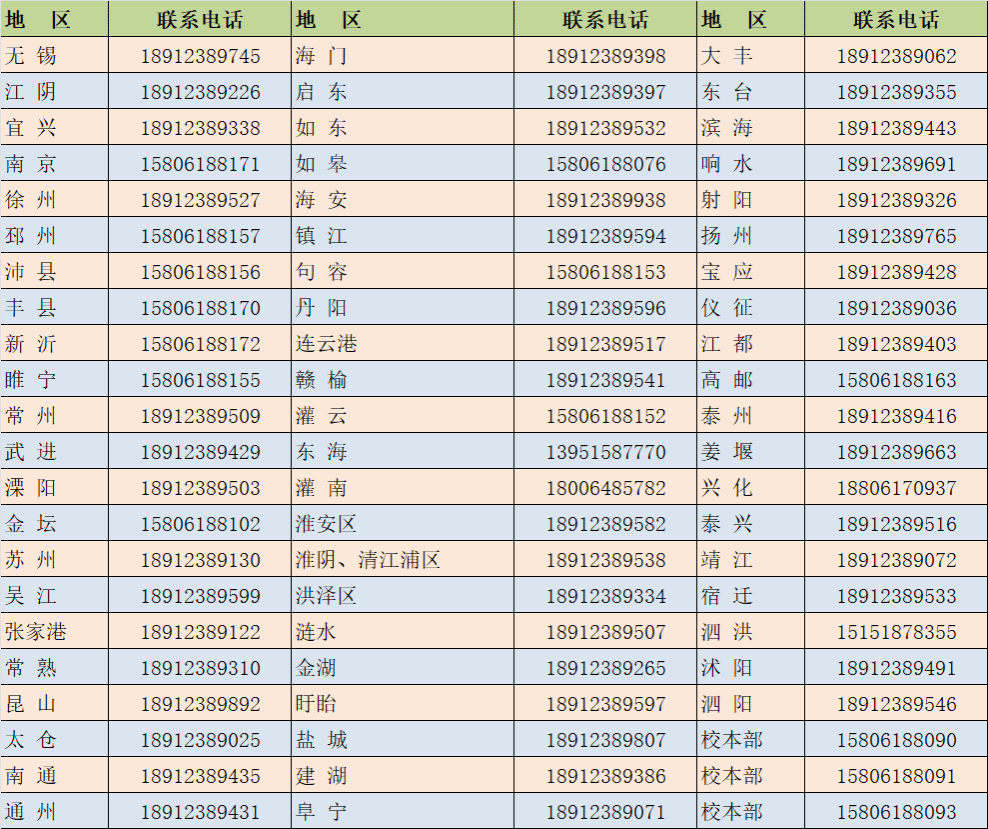988x829 pixels.
Task: Select the 昆山 region cell
Action: [x=31, y=704]
